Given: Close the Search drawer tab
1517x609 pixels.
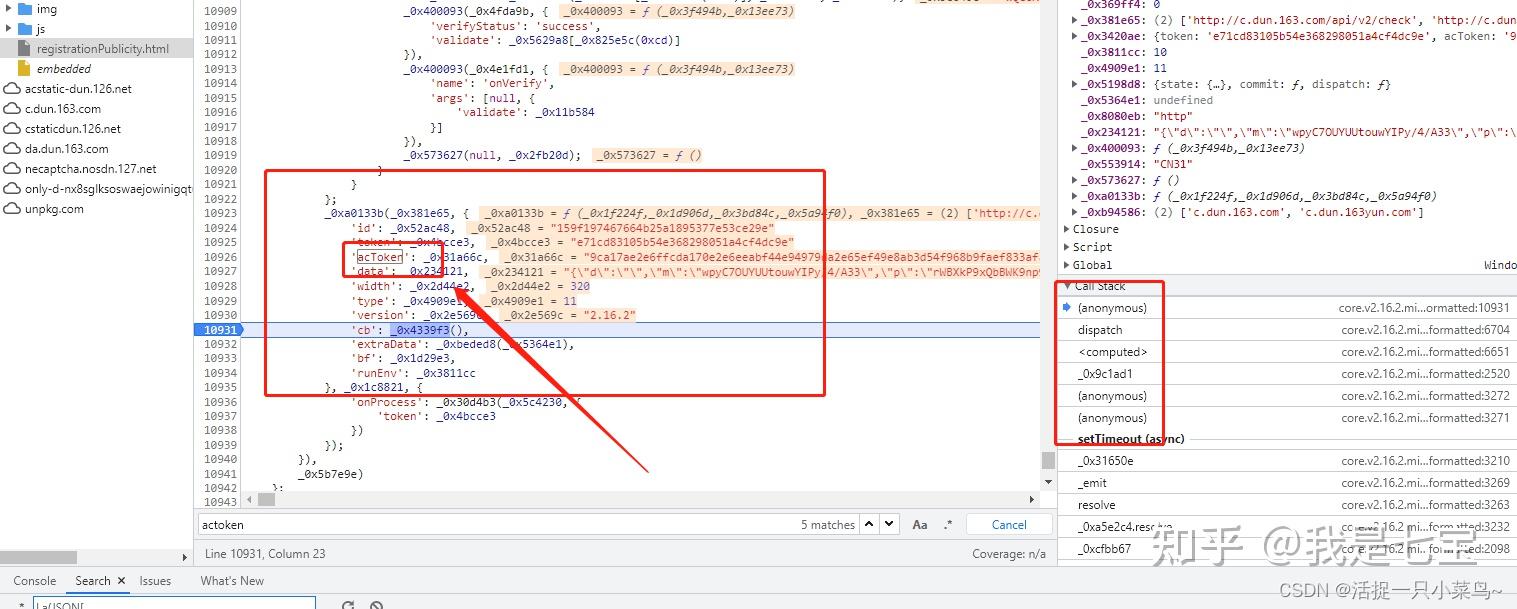Looking at the screenshot, I should pos(120,580).
